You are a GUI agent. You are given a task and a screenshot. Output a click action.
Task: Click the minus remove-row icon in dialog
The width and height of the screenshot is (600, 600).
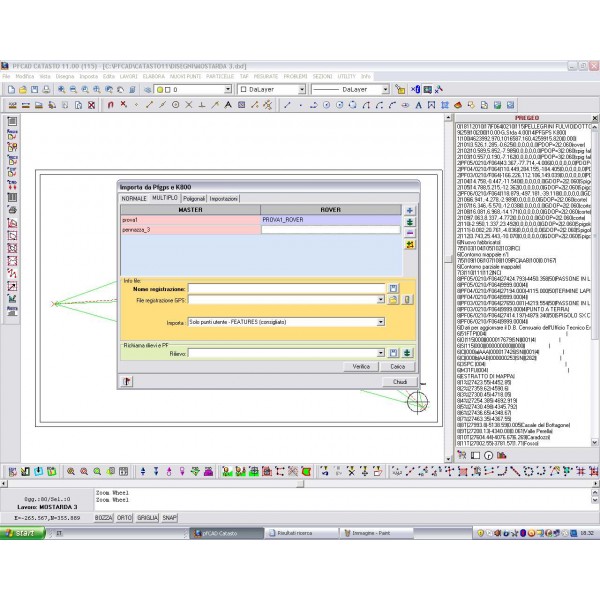point(409,232)
